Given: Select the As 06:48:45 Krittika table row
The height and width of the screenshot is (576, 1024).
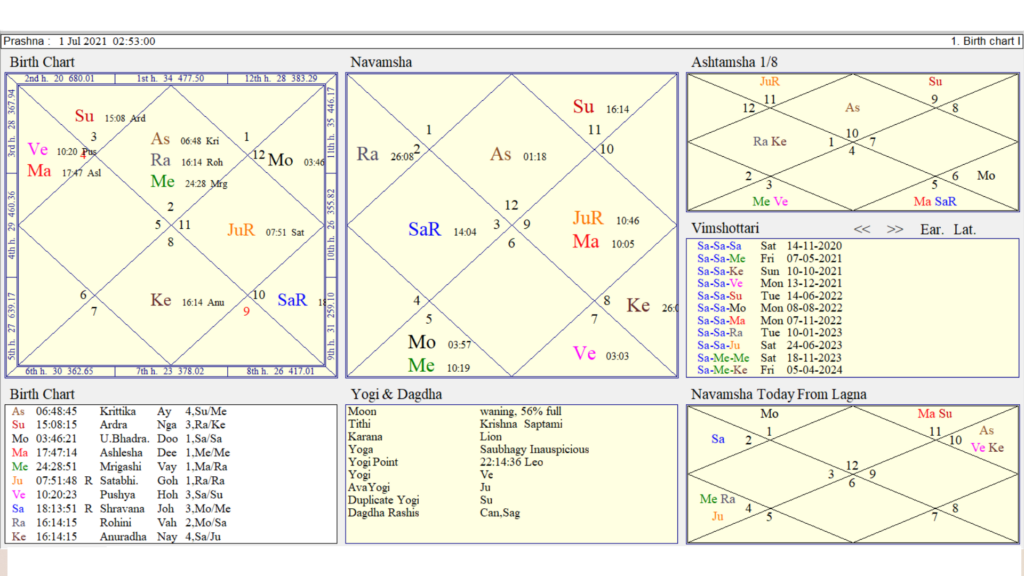Looking at the screenshot, I should [120, 411].
